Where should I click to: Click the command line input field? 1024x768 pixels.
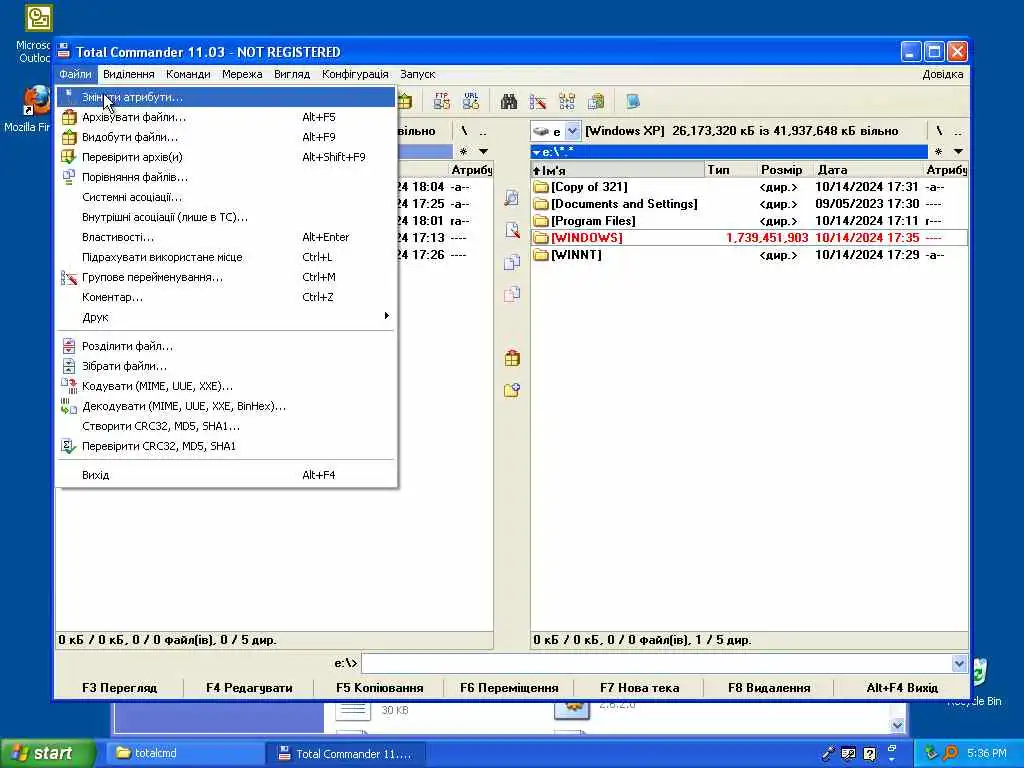tap(656, 664)
